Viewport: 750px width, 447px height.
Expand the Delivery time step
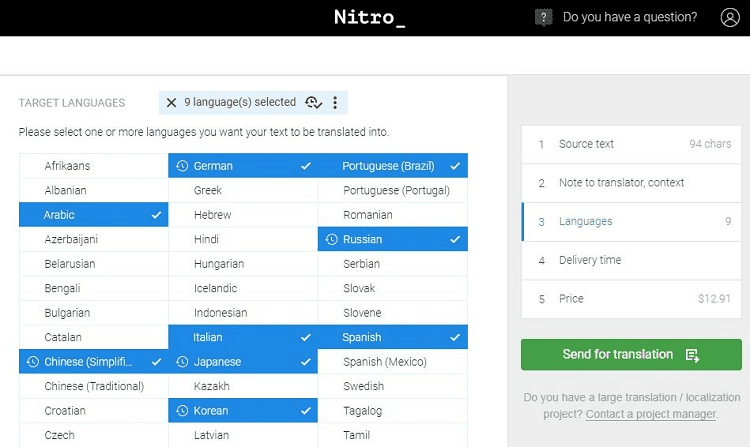631,260
